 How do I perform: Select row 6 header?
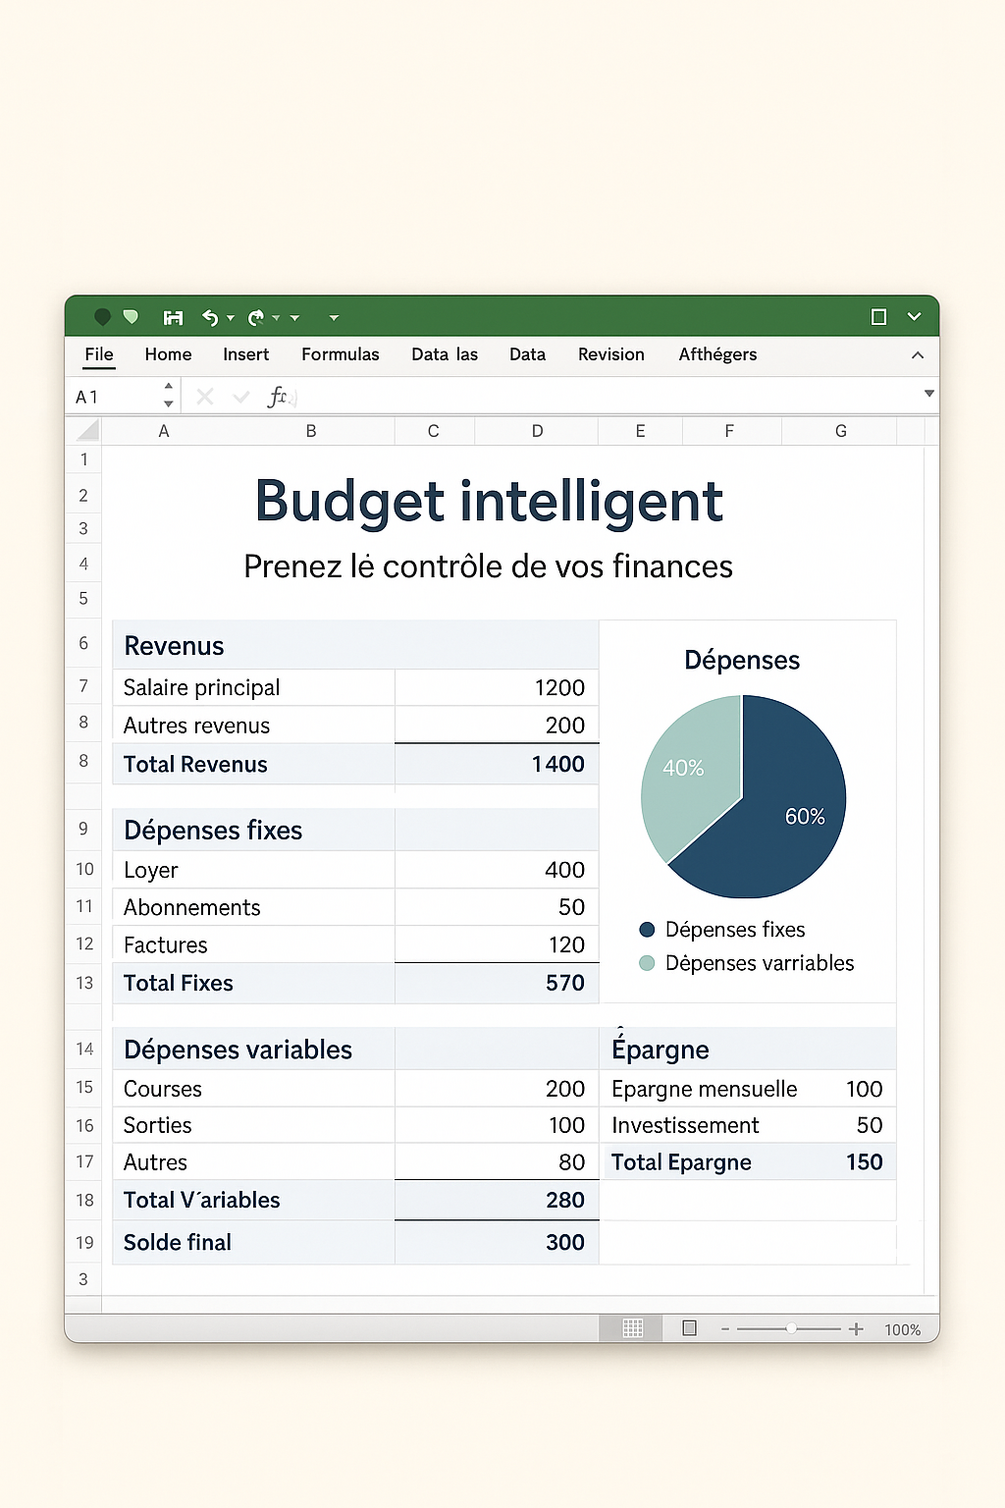coord(84,643)
